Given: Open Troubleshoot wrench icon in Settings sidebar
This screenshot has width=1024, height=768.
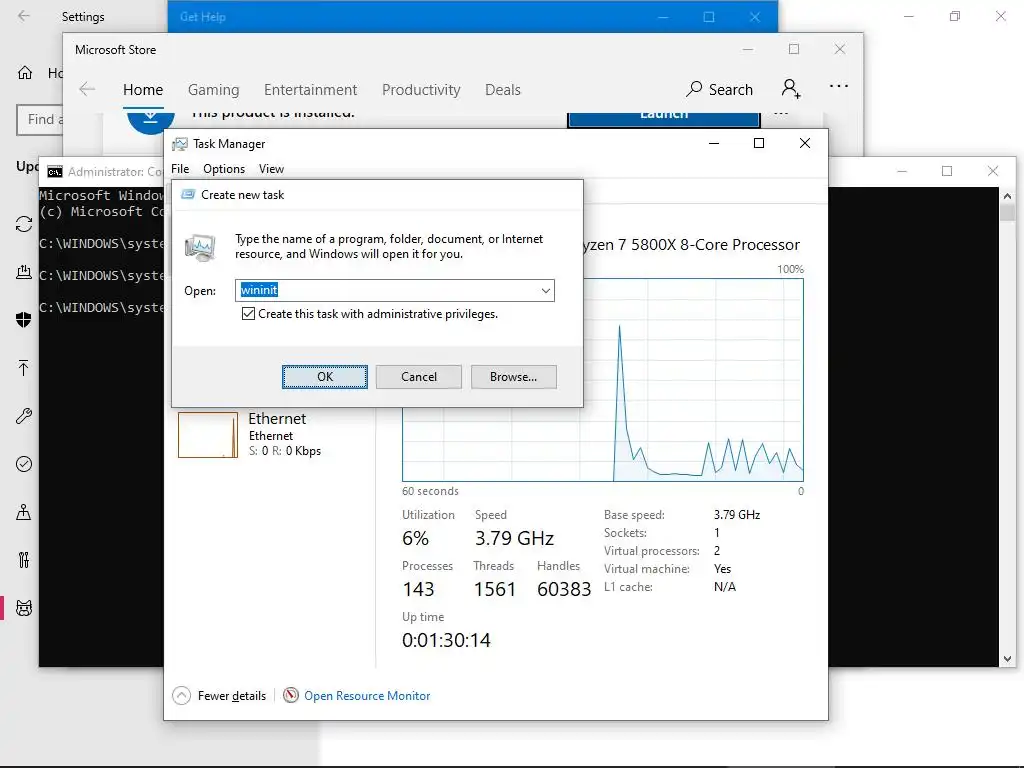Looking at the screenshot, I should (x=24, y=416).
